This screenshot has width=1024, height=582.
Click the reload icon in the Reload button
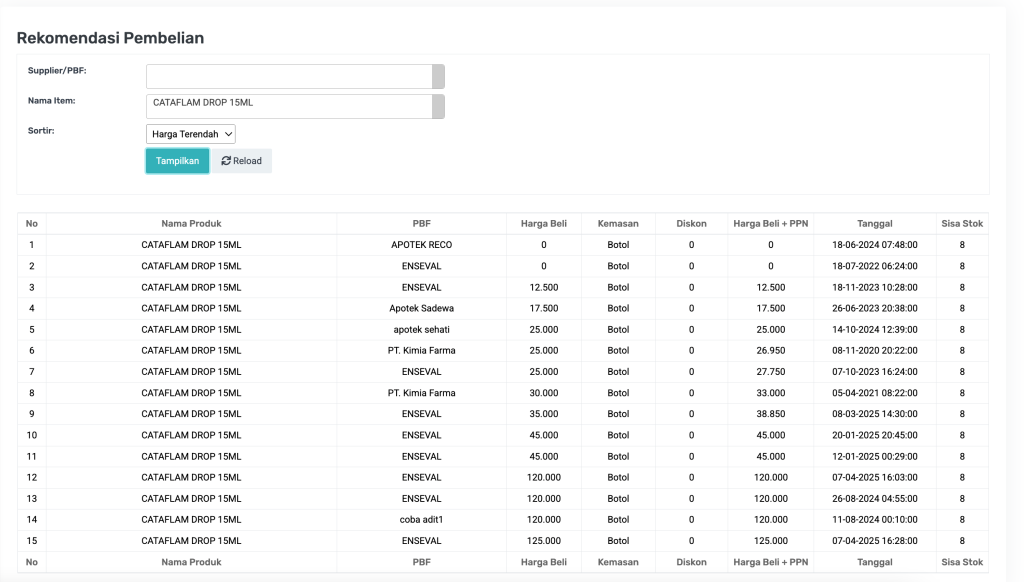click(226, 161)
